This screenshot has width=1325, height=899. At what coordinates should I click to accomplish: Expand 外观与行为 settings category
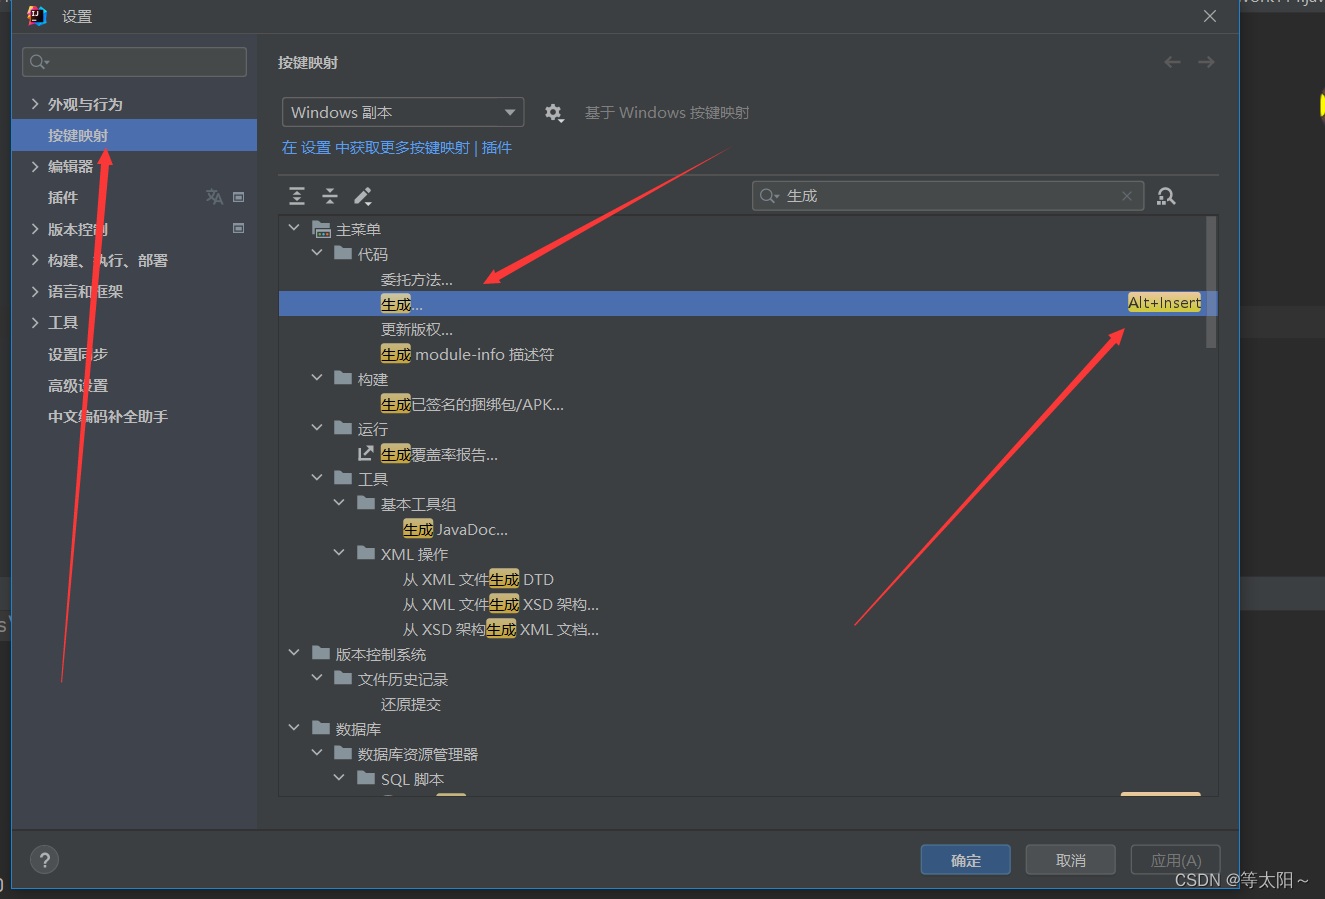tap(35, 104)
